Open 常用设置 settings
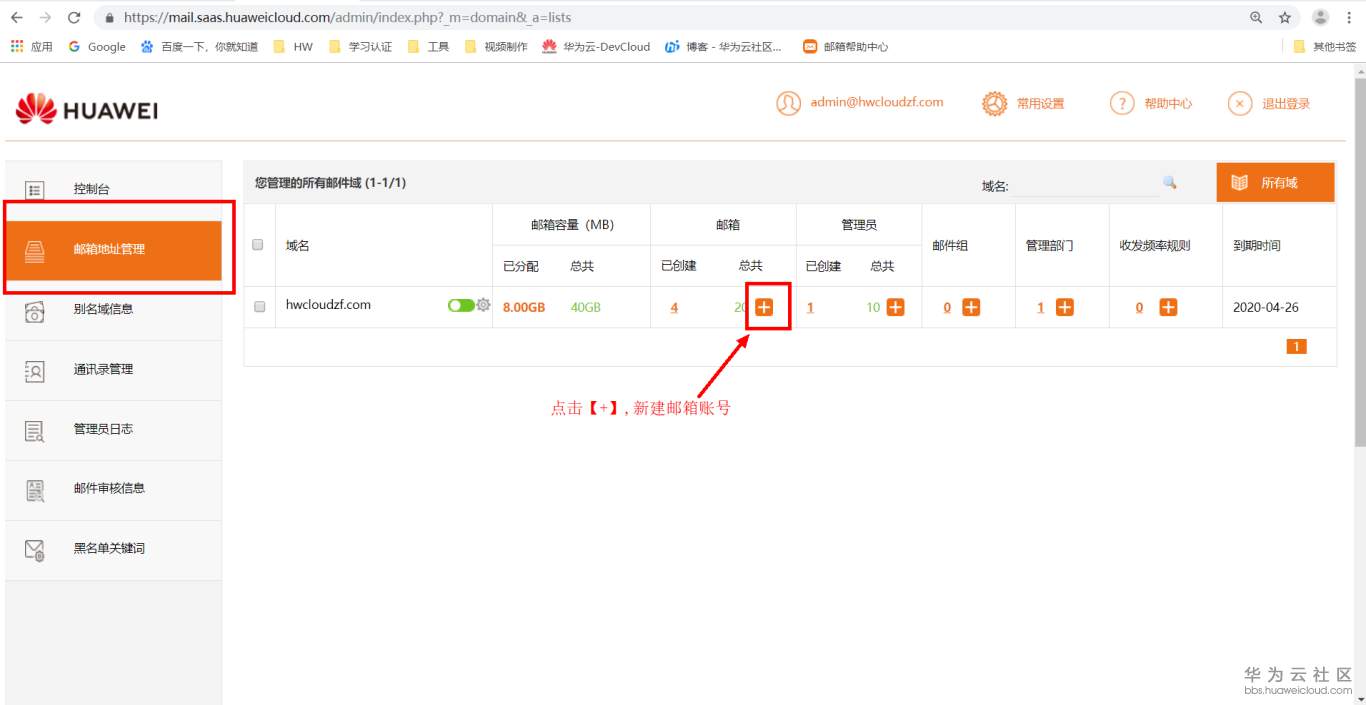 1023,103
